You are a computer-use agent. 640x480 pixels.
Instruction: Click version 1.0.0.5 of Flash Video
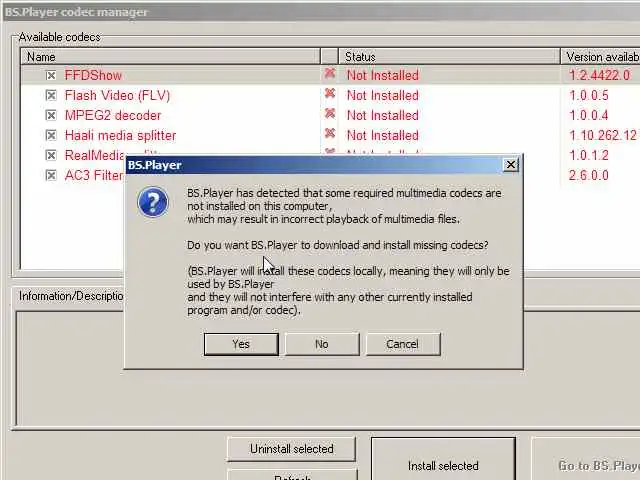click(589, 96)
